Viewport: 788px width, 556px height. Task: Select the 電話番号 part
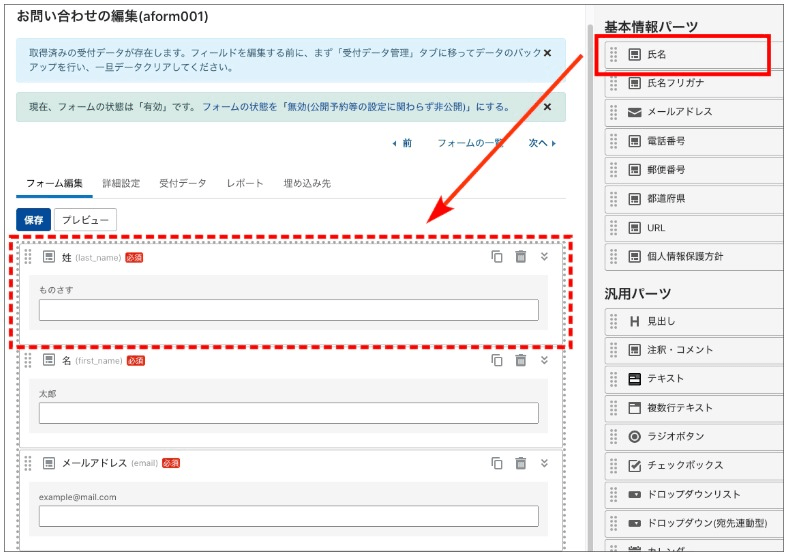pos(694,141)
